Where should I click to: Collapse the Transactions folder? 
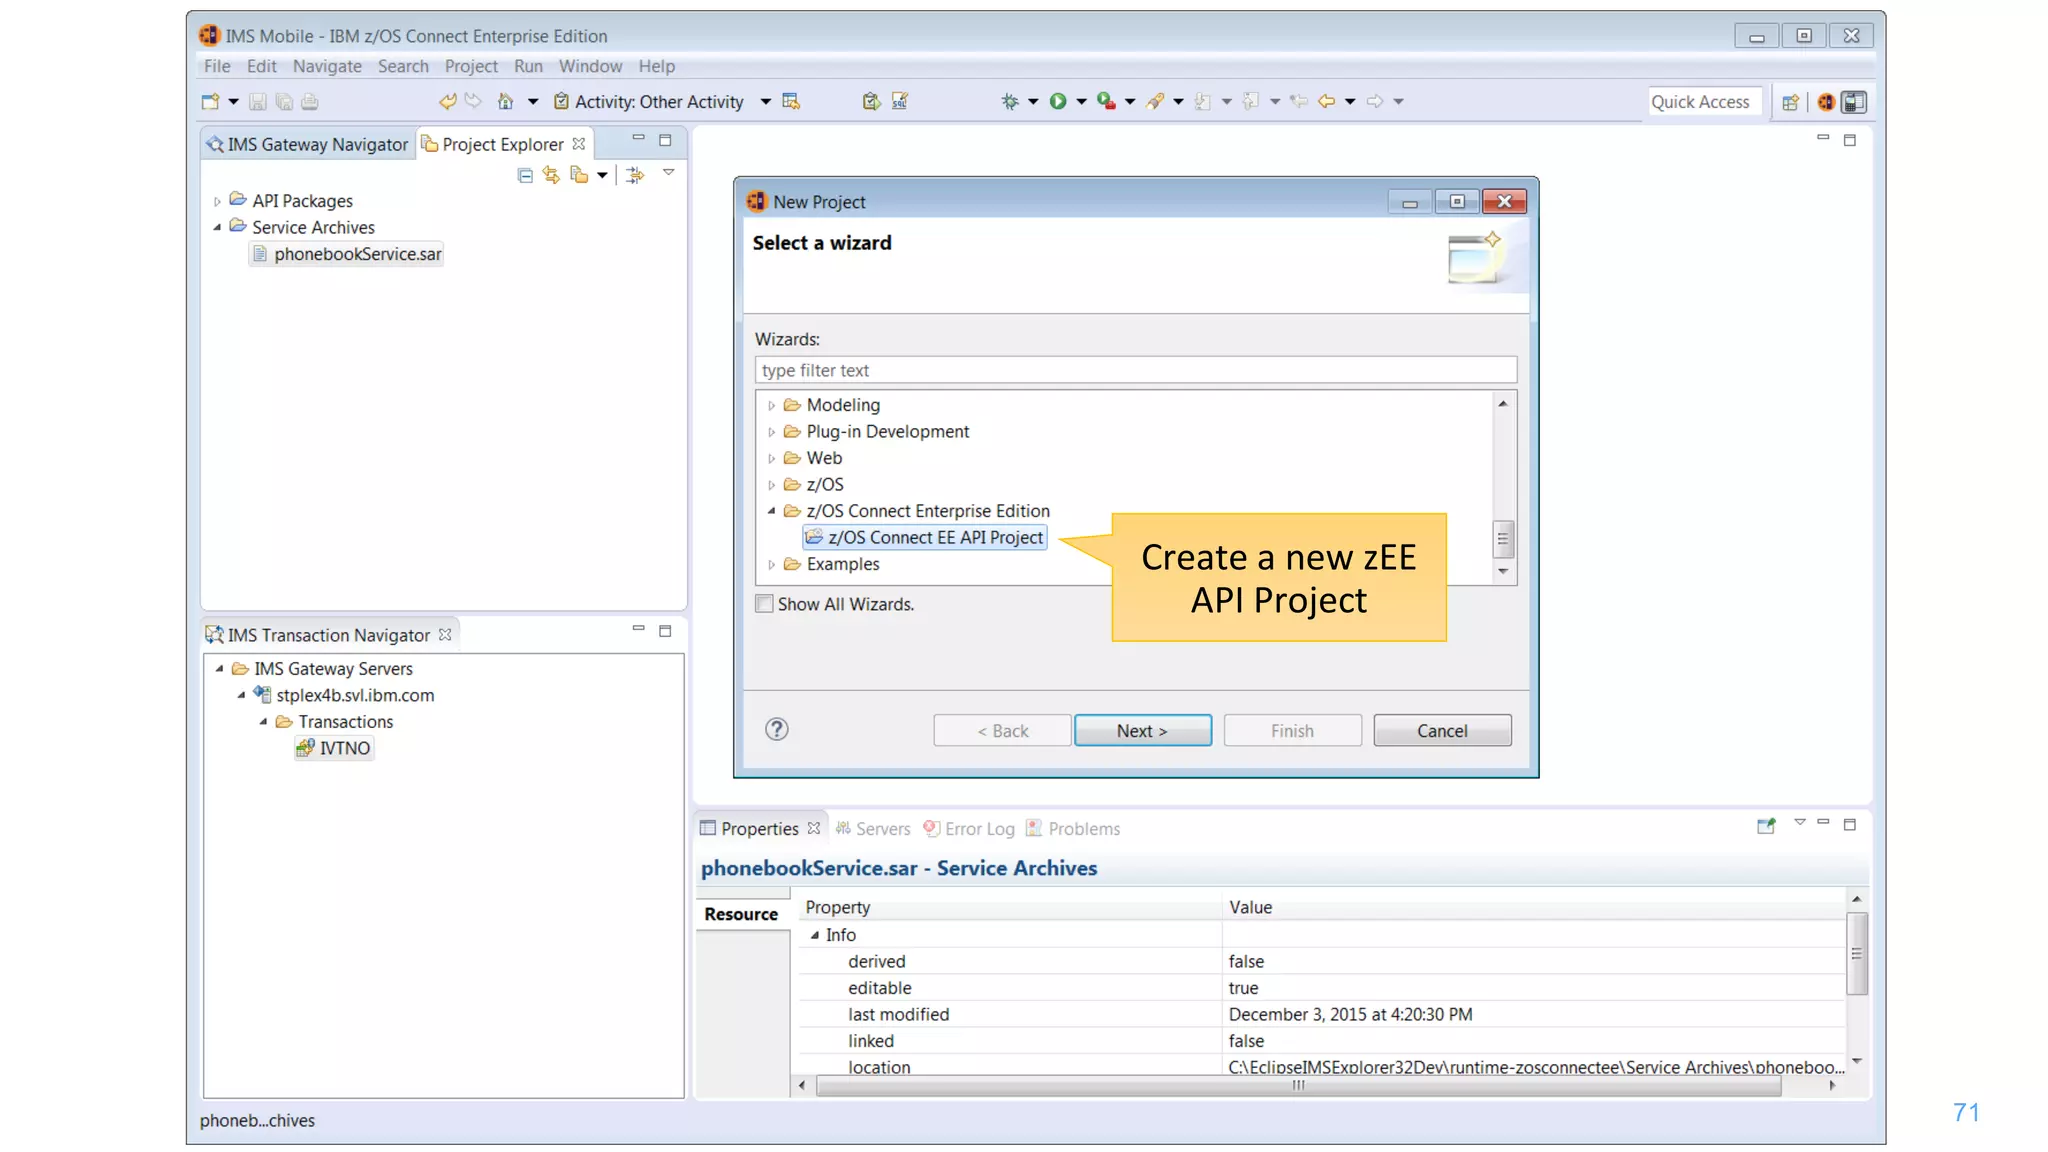tap(263, 721)
